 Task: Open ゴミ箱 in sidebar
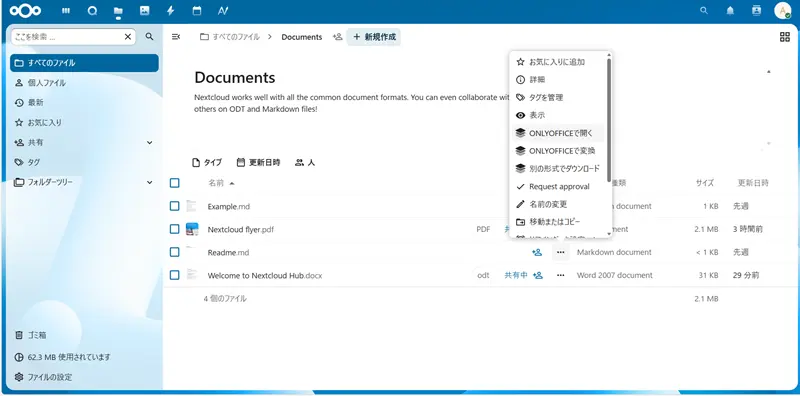point(84,335)
